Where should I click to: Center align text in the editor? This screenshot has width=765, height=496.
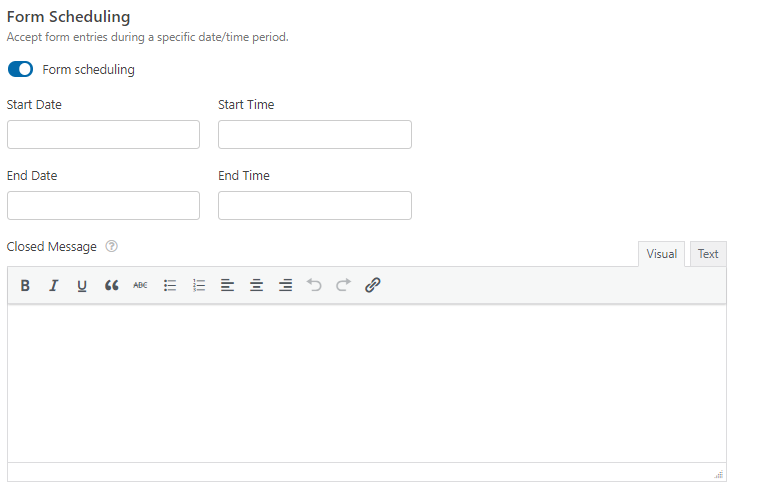257,285
